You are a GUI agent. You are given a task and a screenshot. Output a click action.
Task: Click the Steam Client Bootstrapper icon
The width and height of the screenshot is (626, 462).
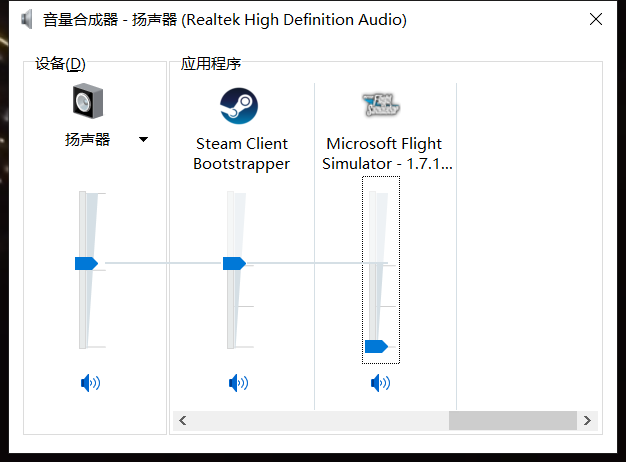239,105
